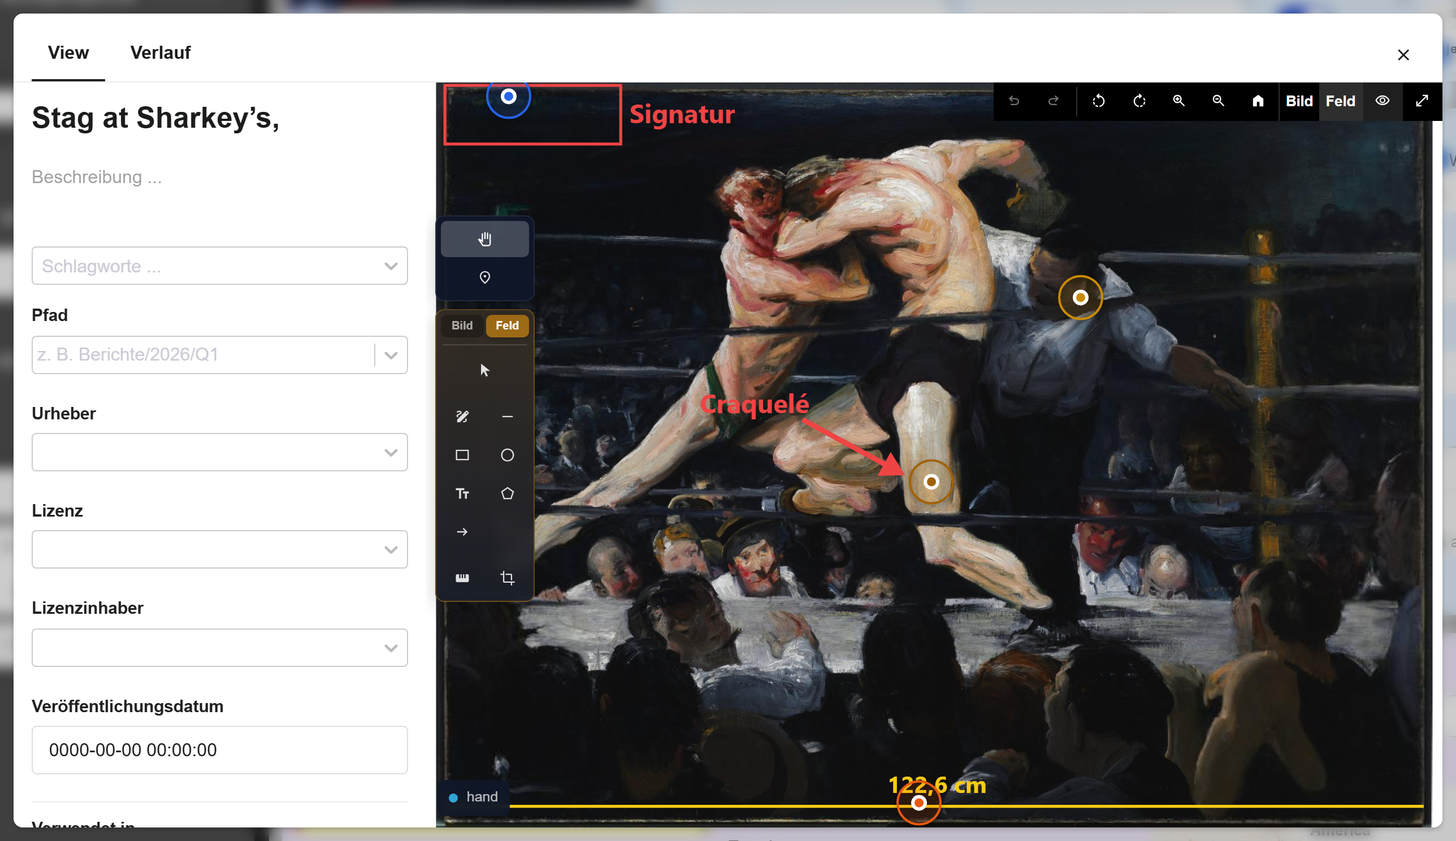The image size is (1456, 841).
Task: Switch to Feld in the top viewer toolbar
Action: 1340,101
